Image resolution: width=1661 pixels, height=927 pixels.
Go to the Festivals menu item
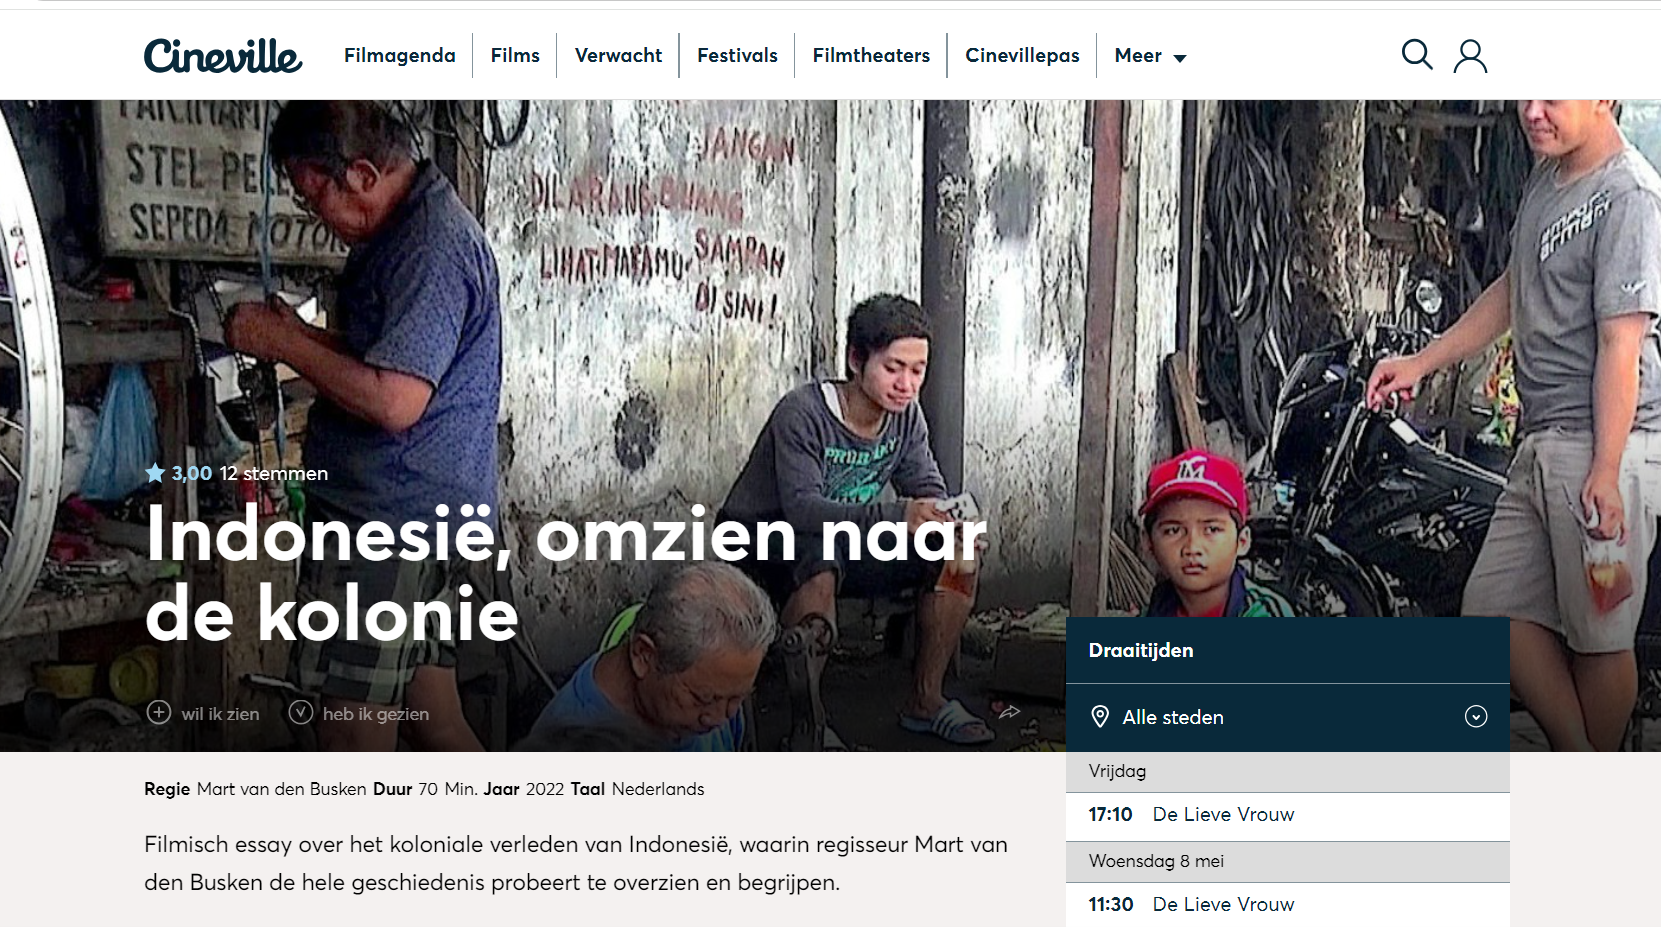tap(737, 56)
